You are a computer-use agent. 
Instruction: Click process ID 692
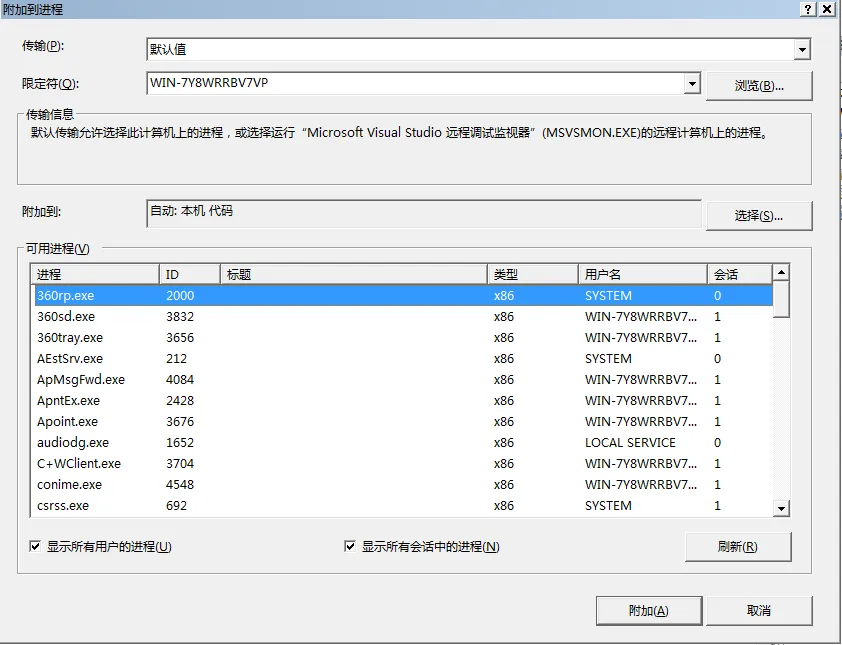(177, 505)
